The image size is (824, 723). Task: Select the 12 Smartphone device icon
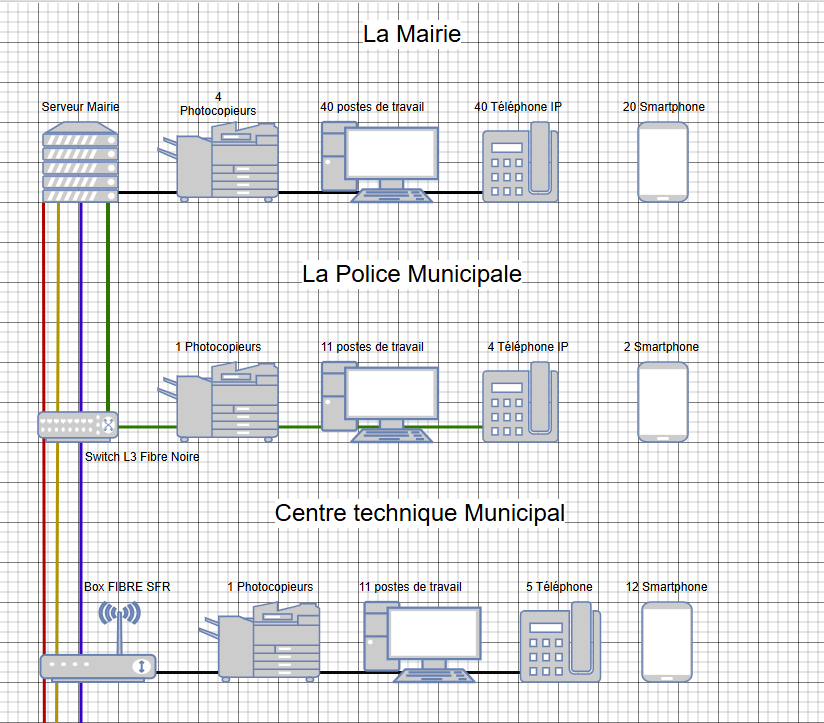point(667,642)
